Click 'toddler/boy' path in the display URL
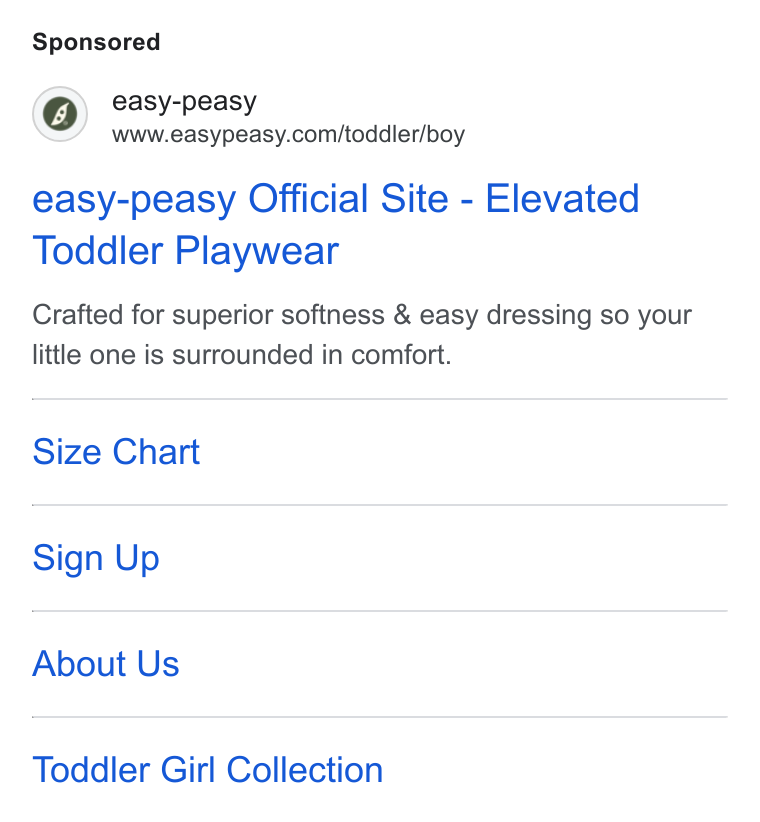Image resolution: width=760 pixels, height=822 pixels. pos(405,135)
